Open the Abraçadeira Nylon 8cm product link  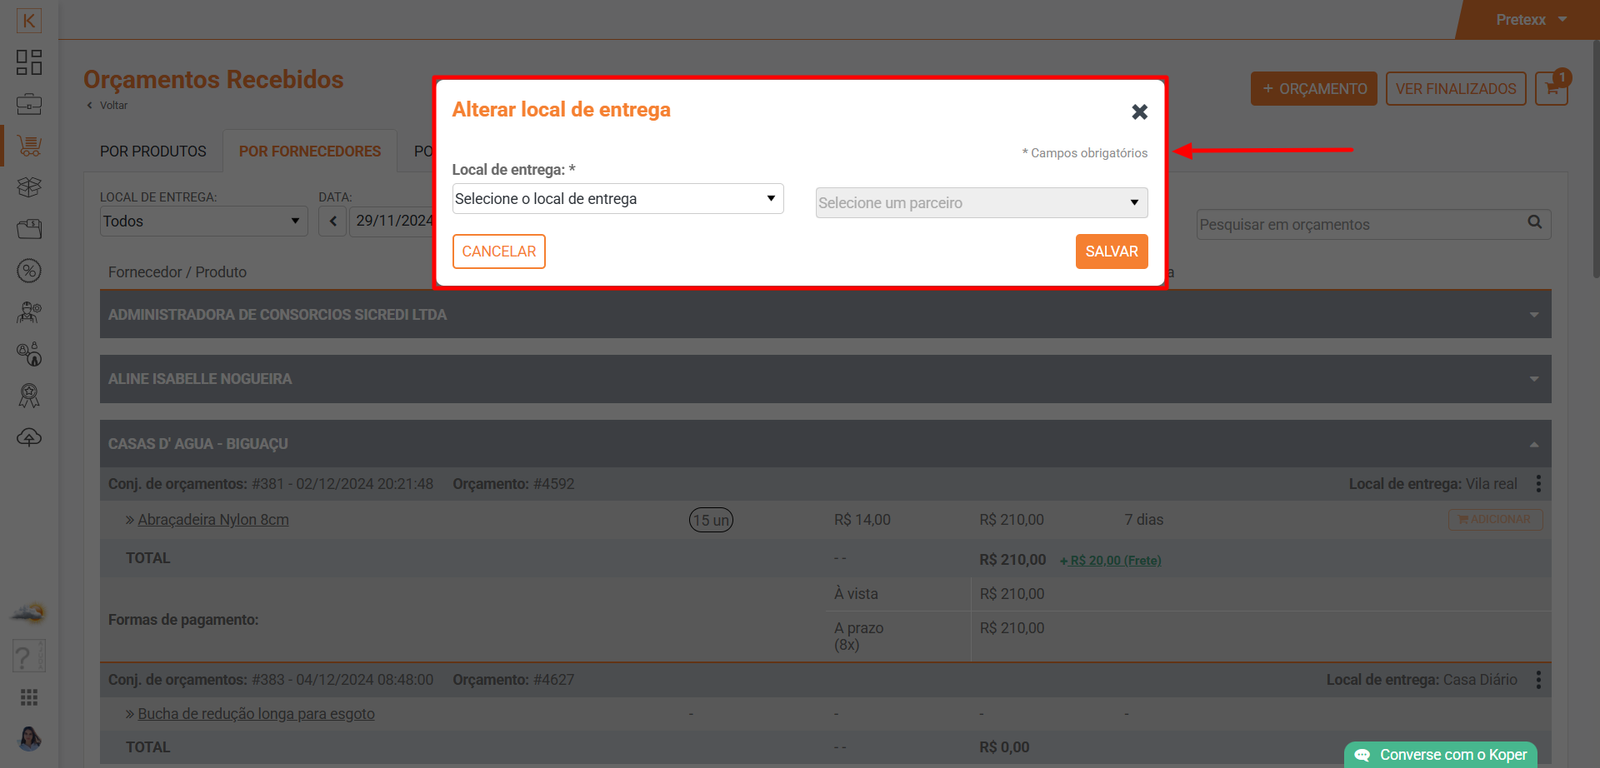pos(213,520)
